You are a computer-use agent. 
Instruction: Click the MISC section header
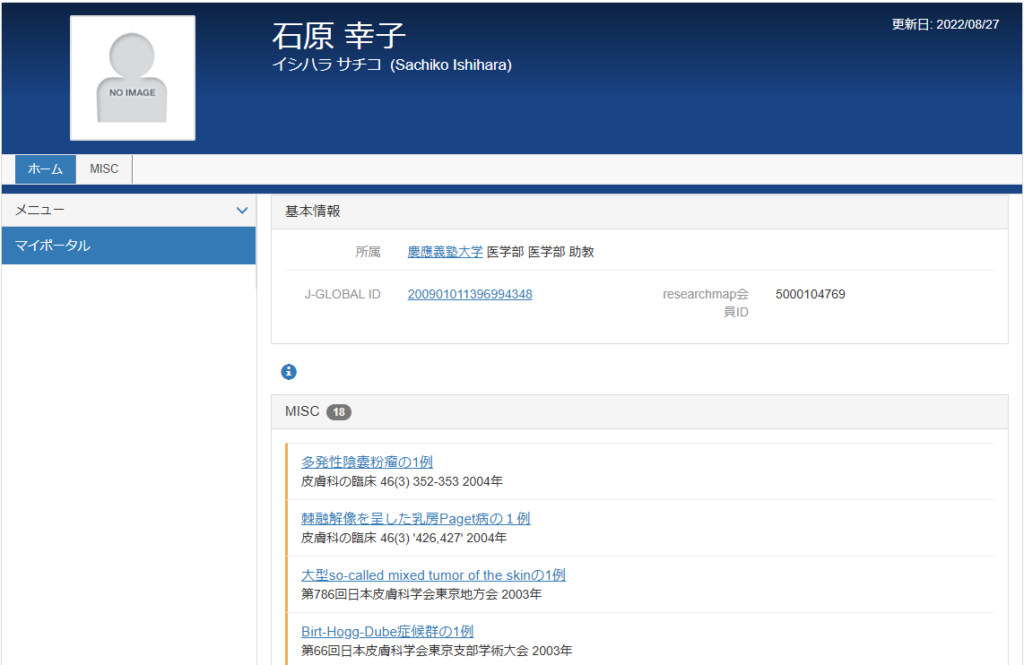click(x=639, y=412)
